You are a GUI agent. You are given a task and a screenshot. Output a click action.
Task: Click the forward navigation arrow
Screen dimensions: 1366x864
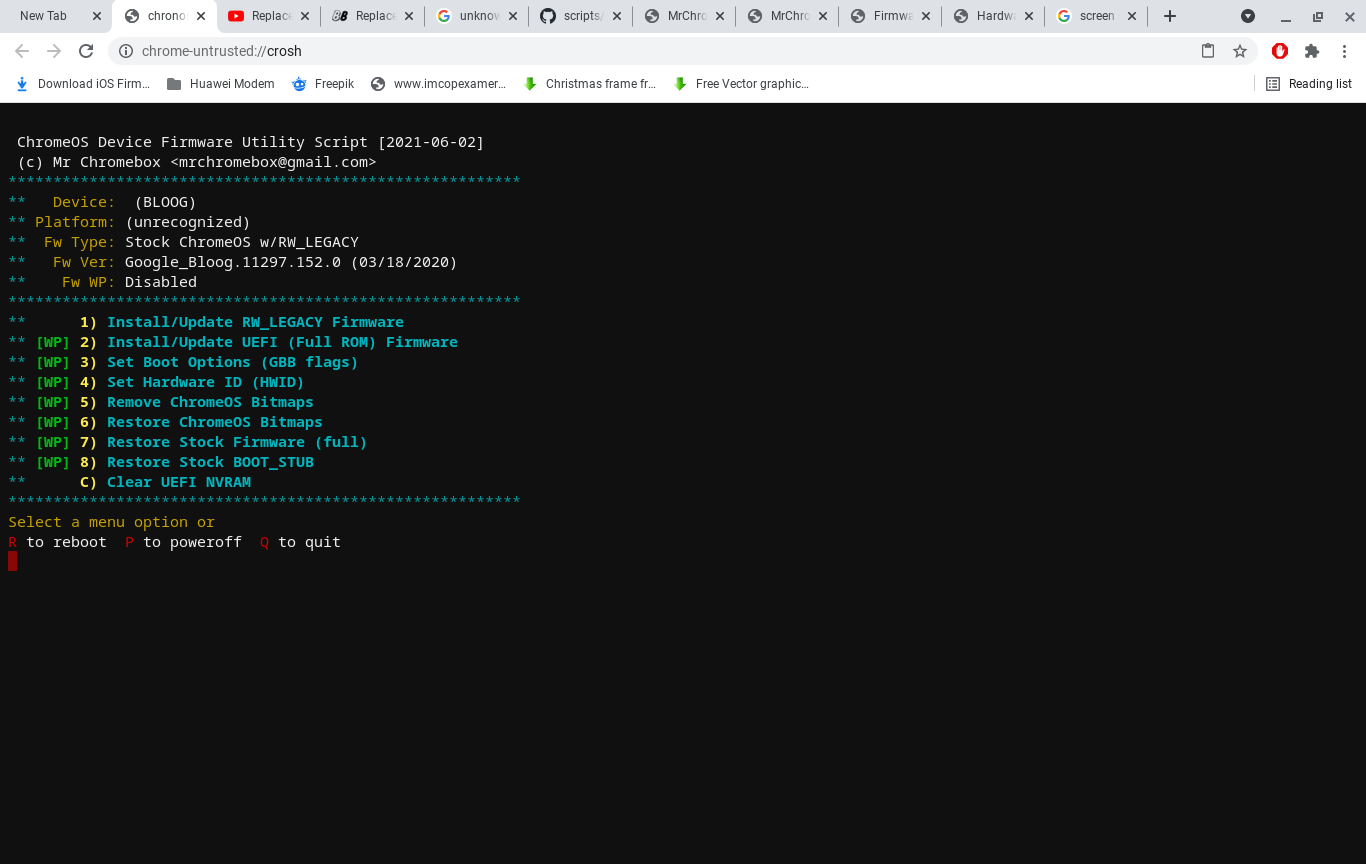(54, 51)
